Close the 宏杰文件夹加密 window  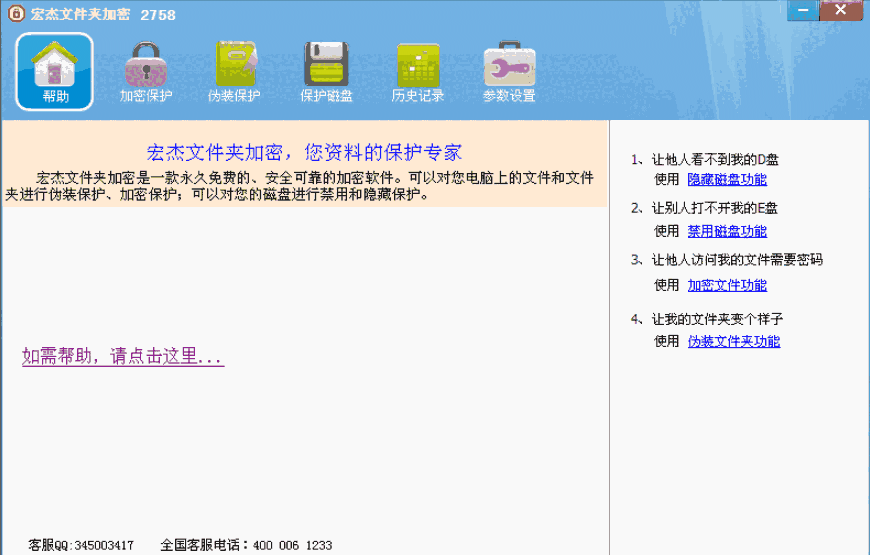click(x=841, y=10)
